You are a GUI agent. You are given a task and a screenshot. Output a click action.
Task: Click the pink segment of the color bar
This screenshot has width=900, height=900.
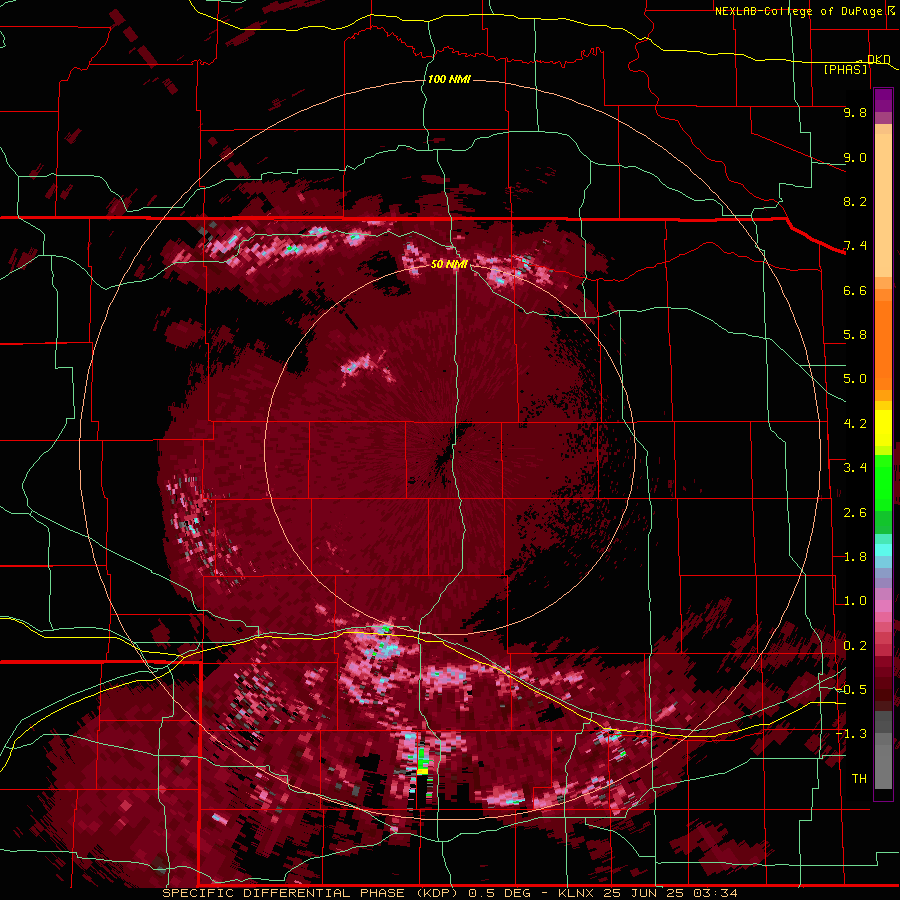tap(883, 606)
